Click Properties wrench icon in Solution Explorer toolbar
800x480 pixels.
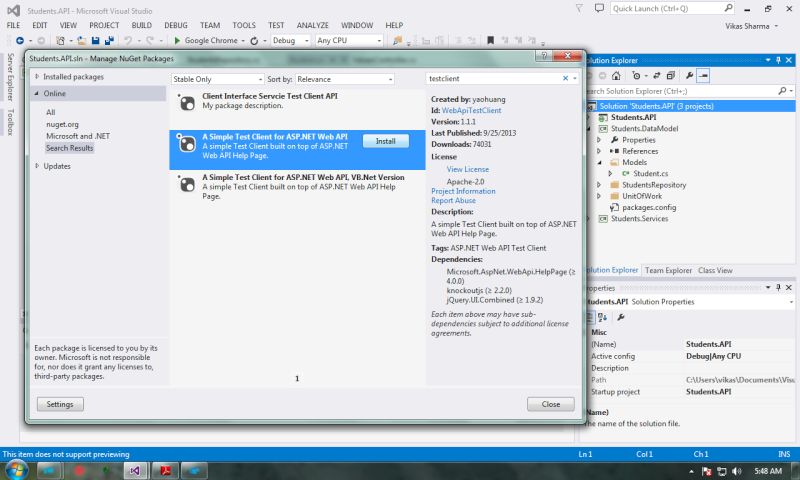pyautogui.click(x=689, y=75)
